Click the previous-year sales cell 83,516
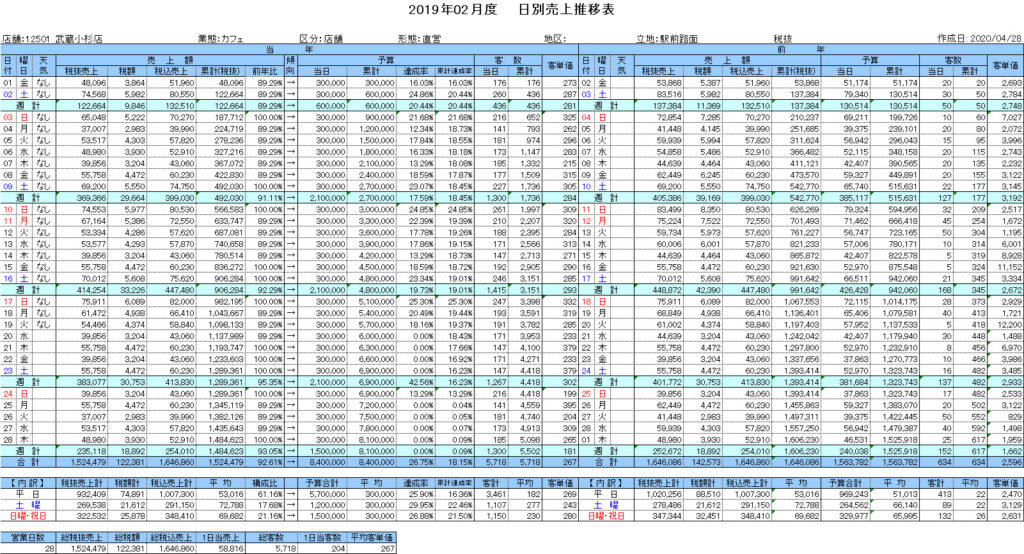 (x=669, y=95)
